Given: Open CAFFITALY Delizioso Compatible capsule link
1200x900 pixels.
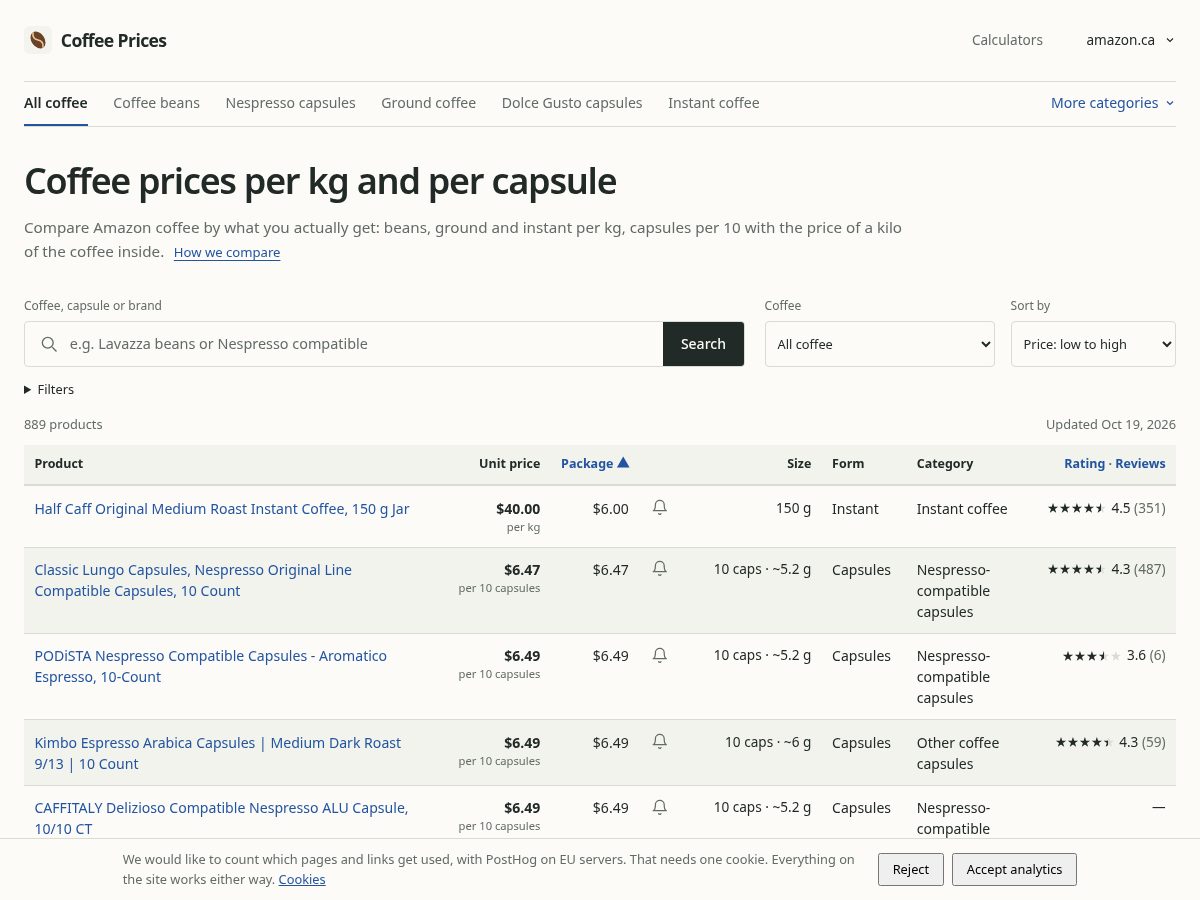Looking at the screenshot, I should click(x=221, y=818).
